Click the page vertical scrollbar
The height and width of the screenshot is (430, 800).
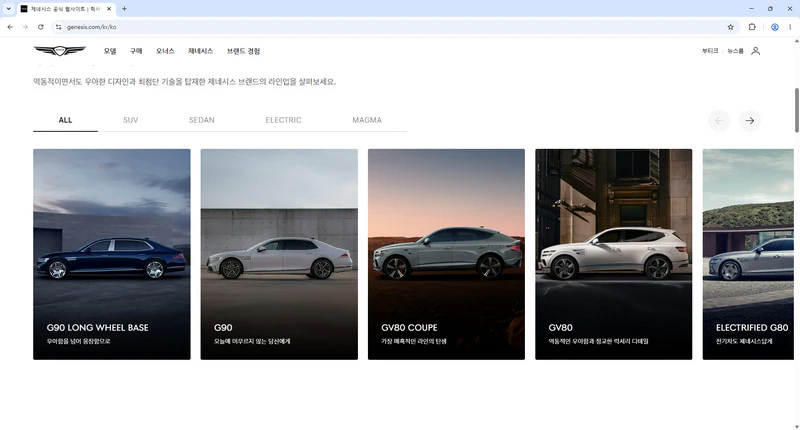(x=796, y=110)
